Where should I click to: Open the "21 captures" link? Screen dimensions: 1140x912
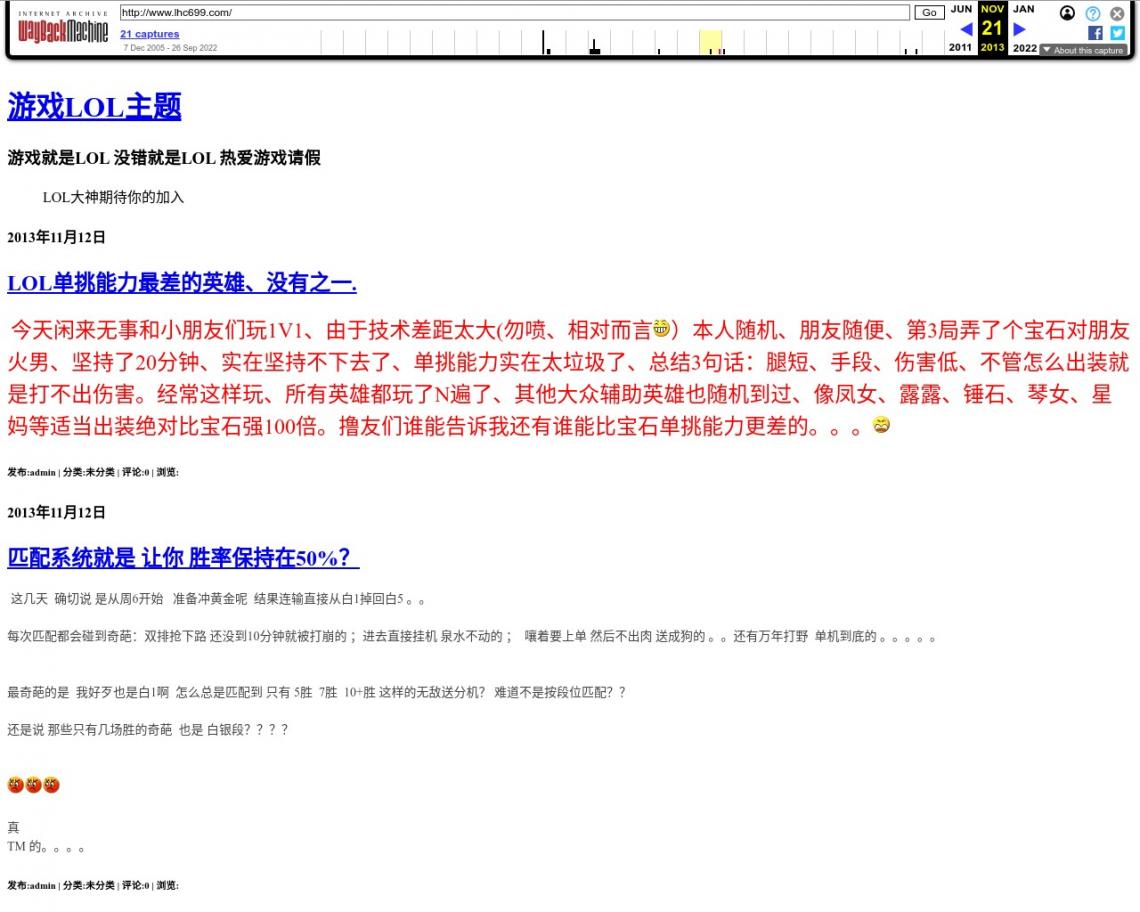pyautogui.click(x=150, y=33)
